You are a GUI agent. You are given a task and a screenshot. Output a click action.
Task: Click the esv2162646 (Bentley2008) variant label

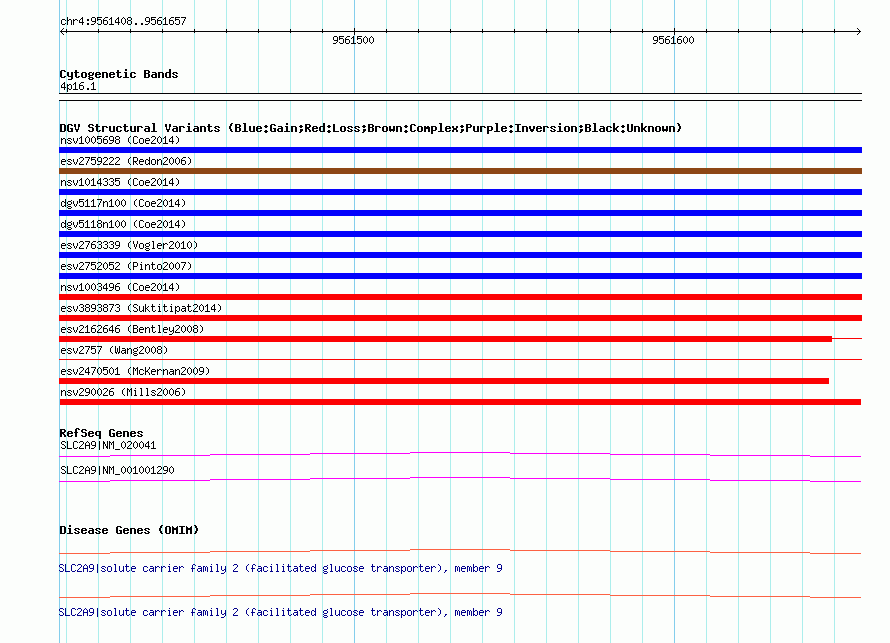tap(132, 329)
